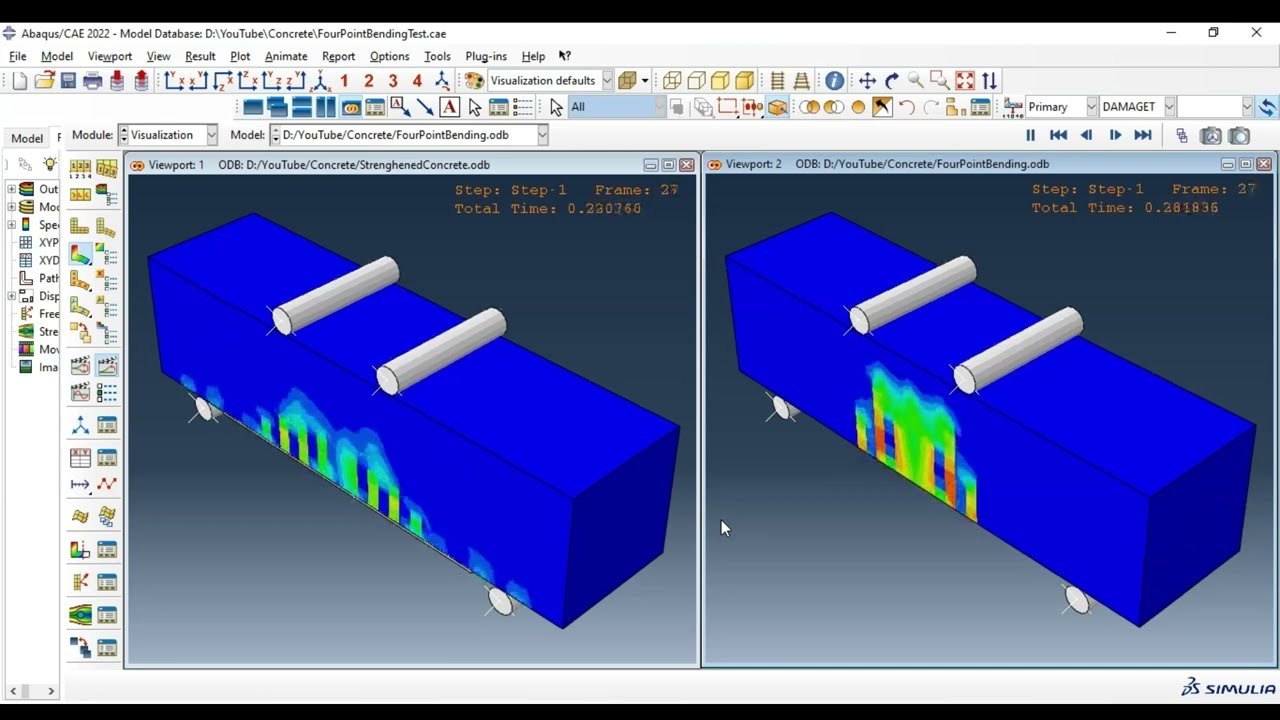Screen dimensions: 1280x720
Task: Apply user-specified view 1
Action: (345, 81)
